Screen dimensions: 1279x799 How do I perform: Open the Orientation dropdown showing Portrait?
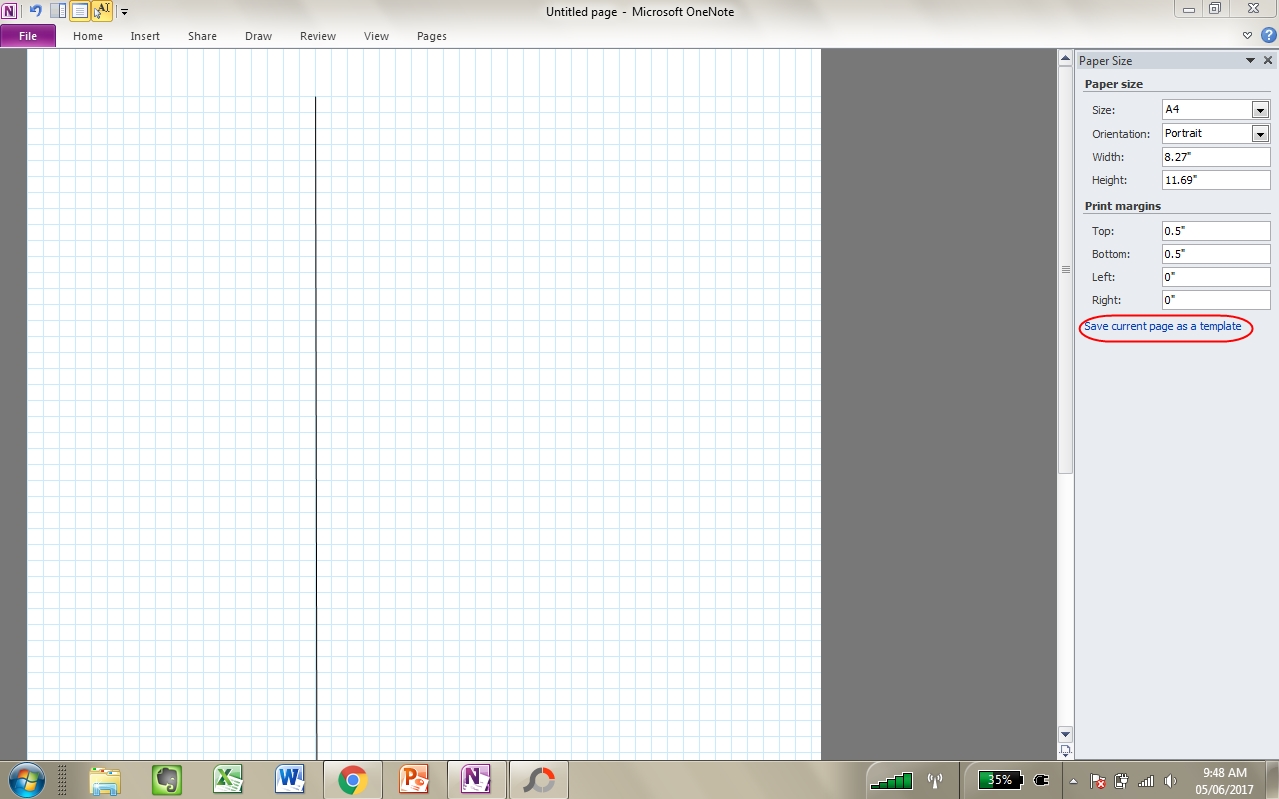coord(1260,132)
